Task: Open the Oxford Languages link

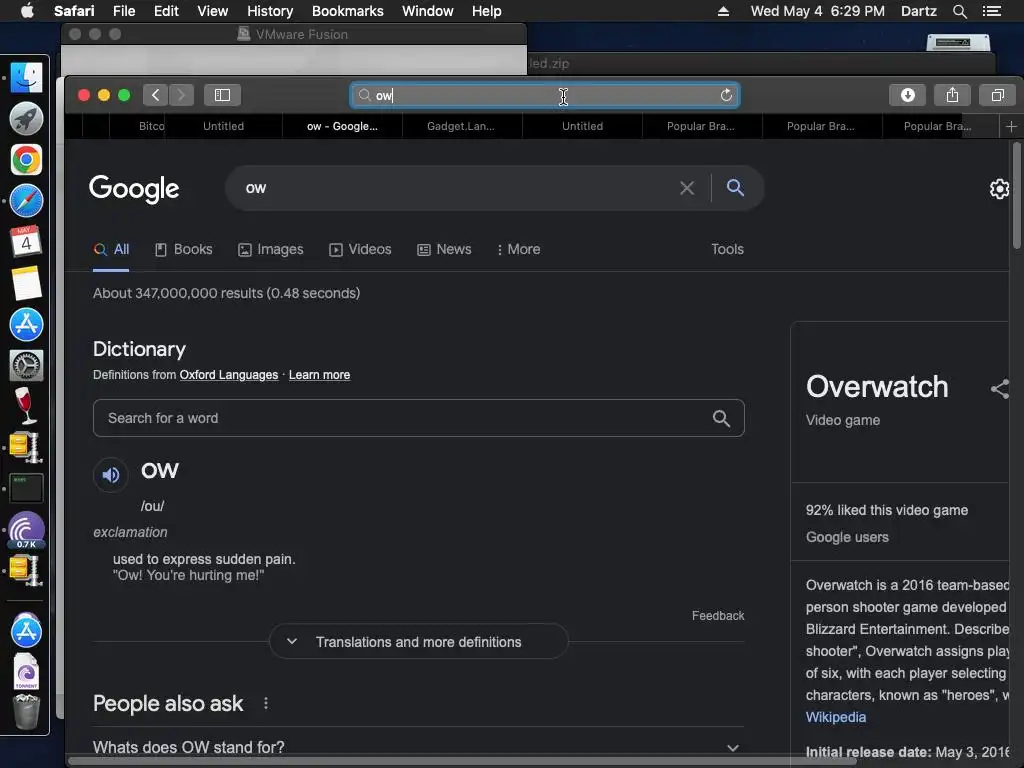Action: (229, 375)
